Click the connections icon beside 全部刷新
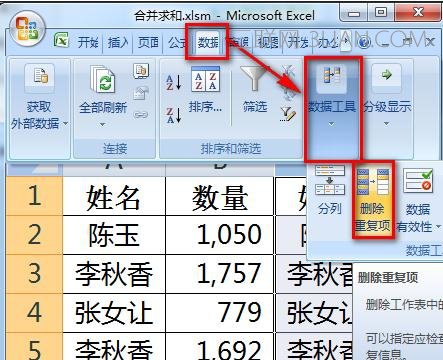Viewport: 443px width, 360px height. [141, 71]
